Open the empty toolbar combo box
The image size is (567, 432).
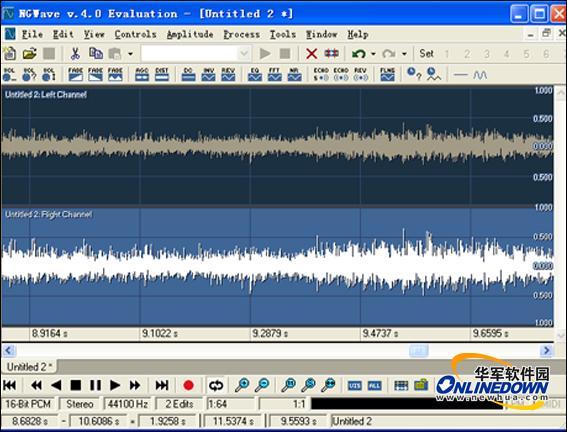[x=196, y=54]
